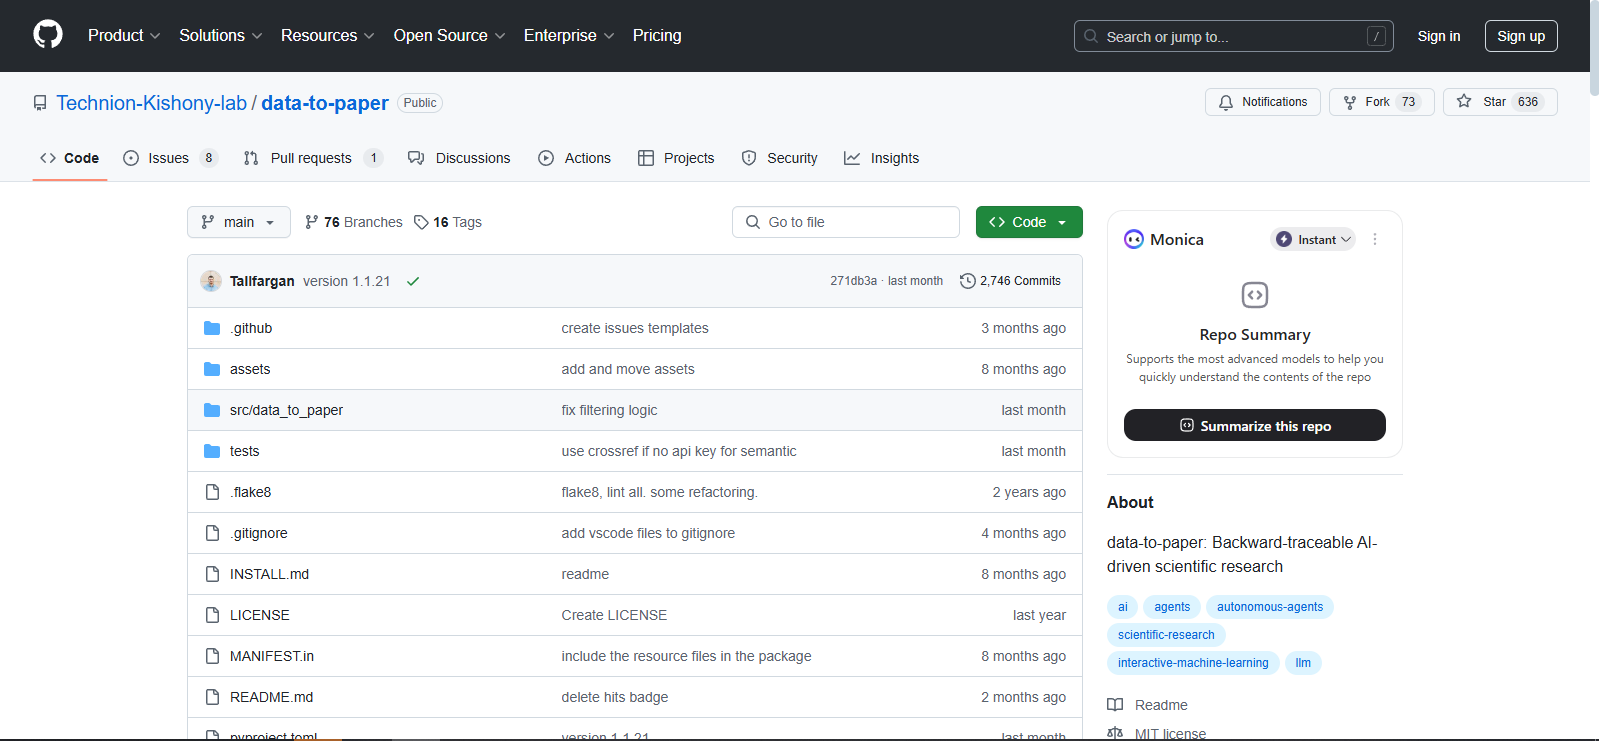Click Tallfargan's avatar thumbnail
1599x741 pixels.
(x=211, y=281)
